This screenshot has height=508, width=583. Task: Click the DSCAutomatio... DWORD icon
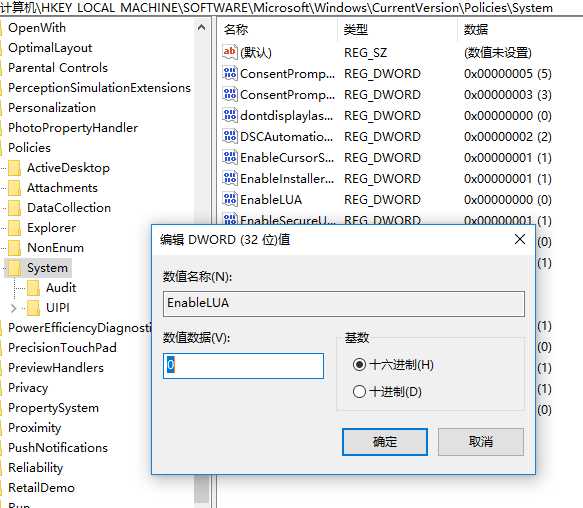click(230, 136)
